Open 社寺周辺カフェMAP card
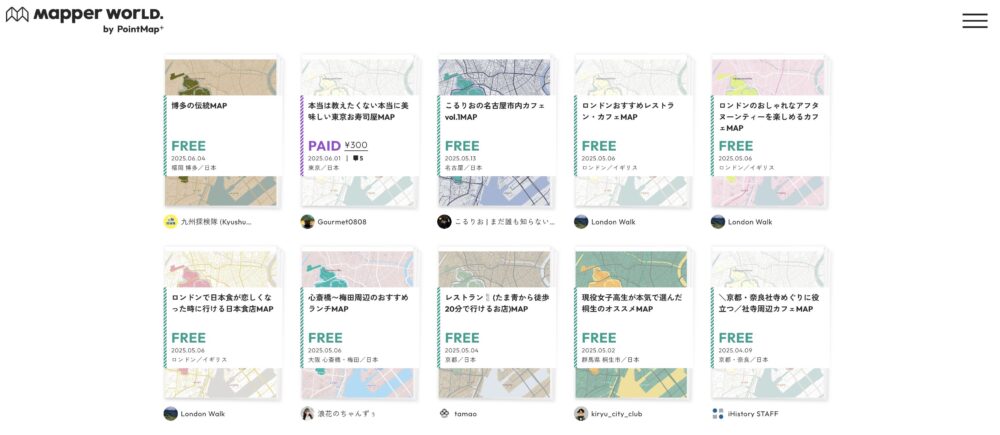The width and height of the screenshot is (1000, 435). point(768,325)
